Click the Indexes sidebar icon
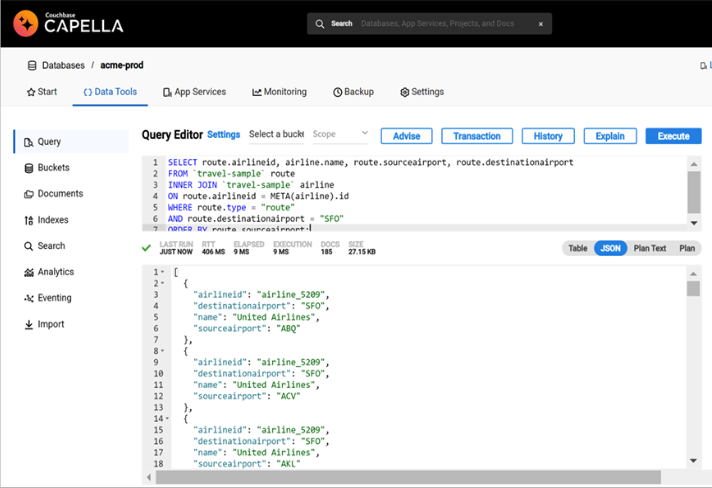712x488 pixels. 29,220
